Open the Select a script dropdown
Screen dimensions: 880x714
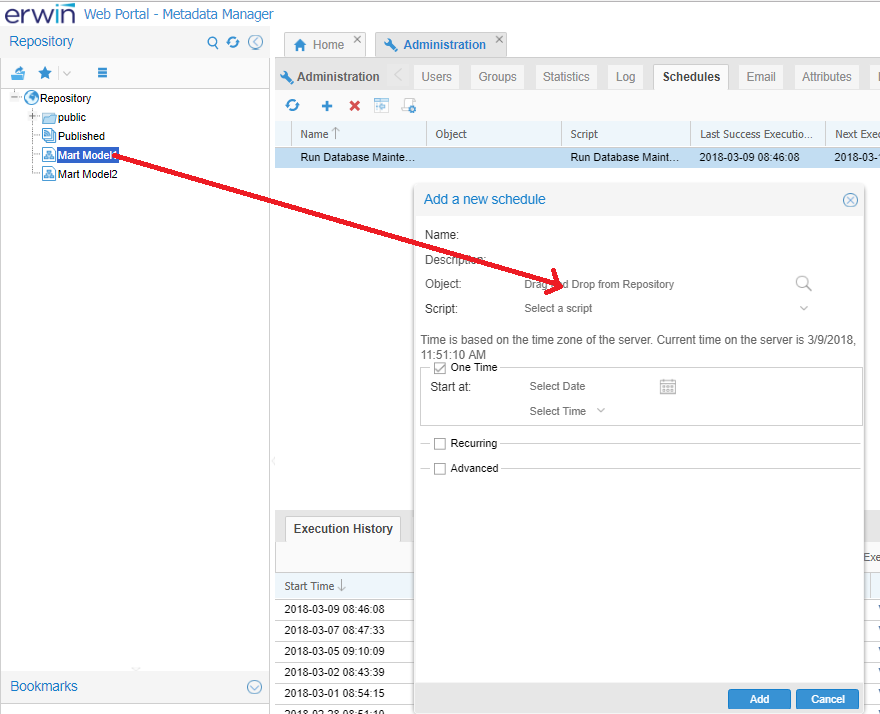(804, 308)
